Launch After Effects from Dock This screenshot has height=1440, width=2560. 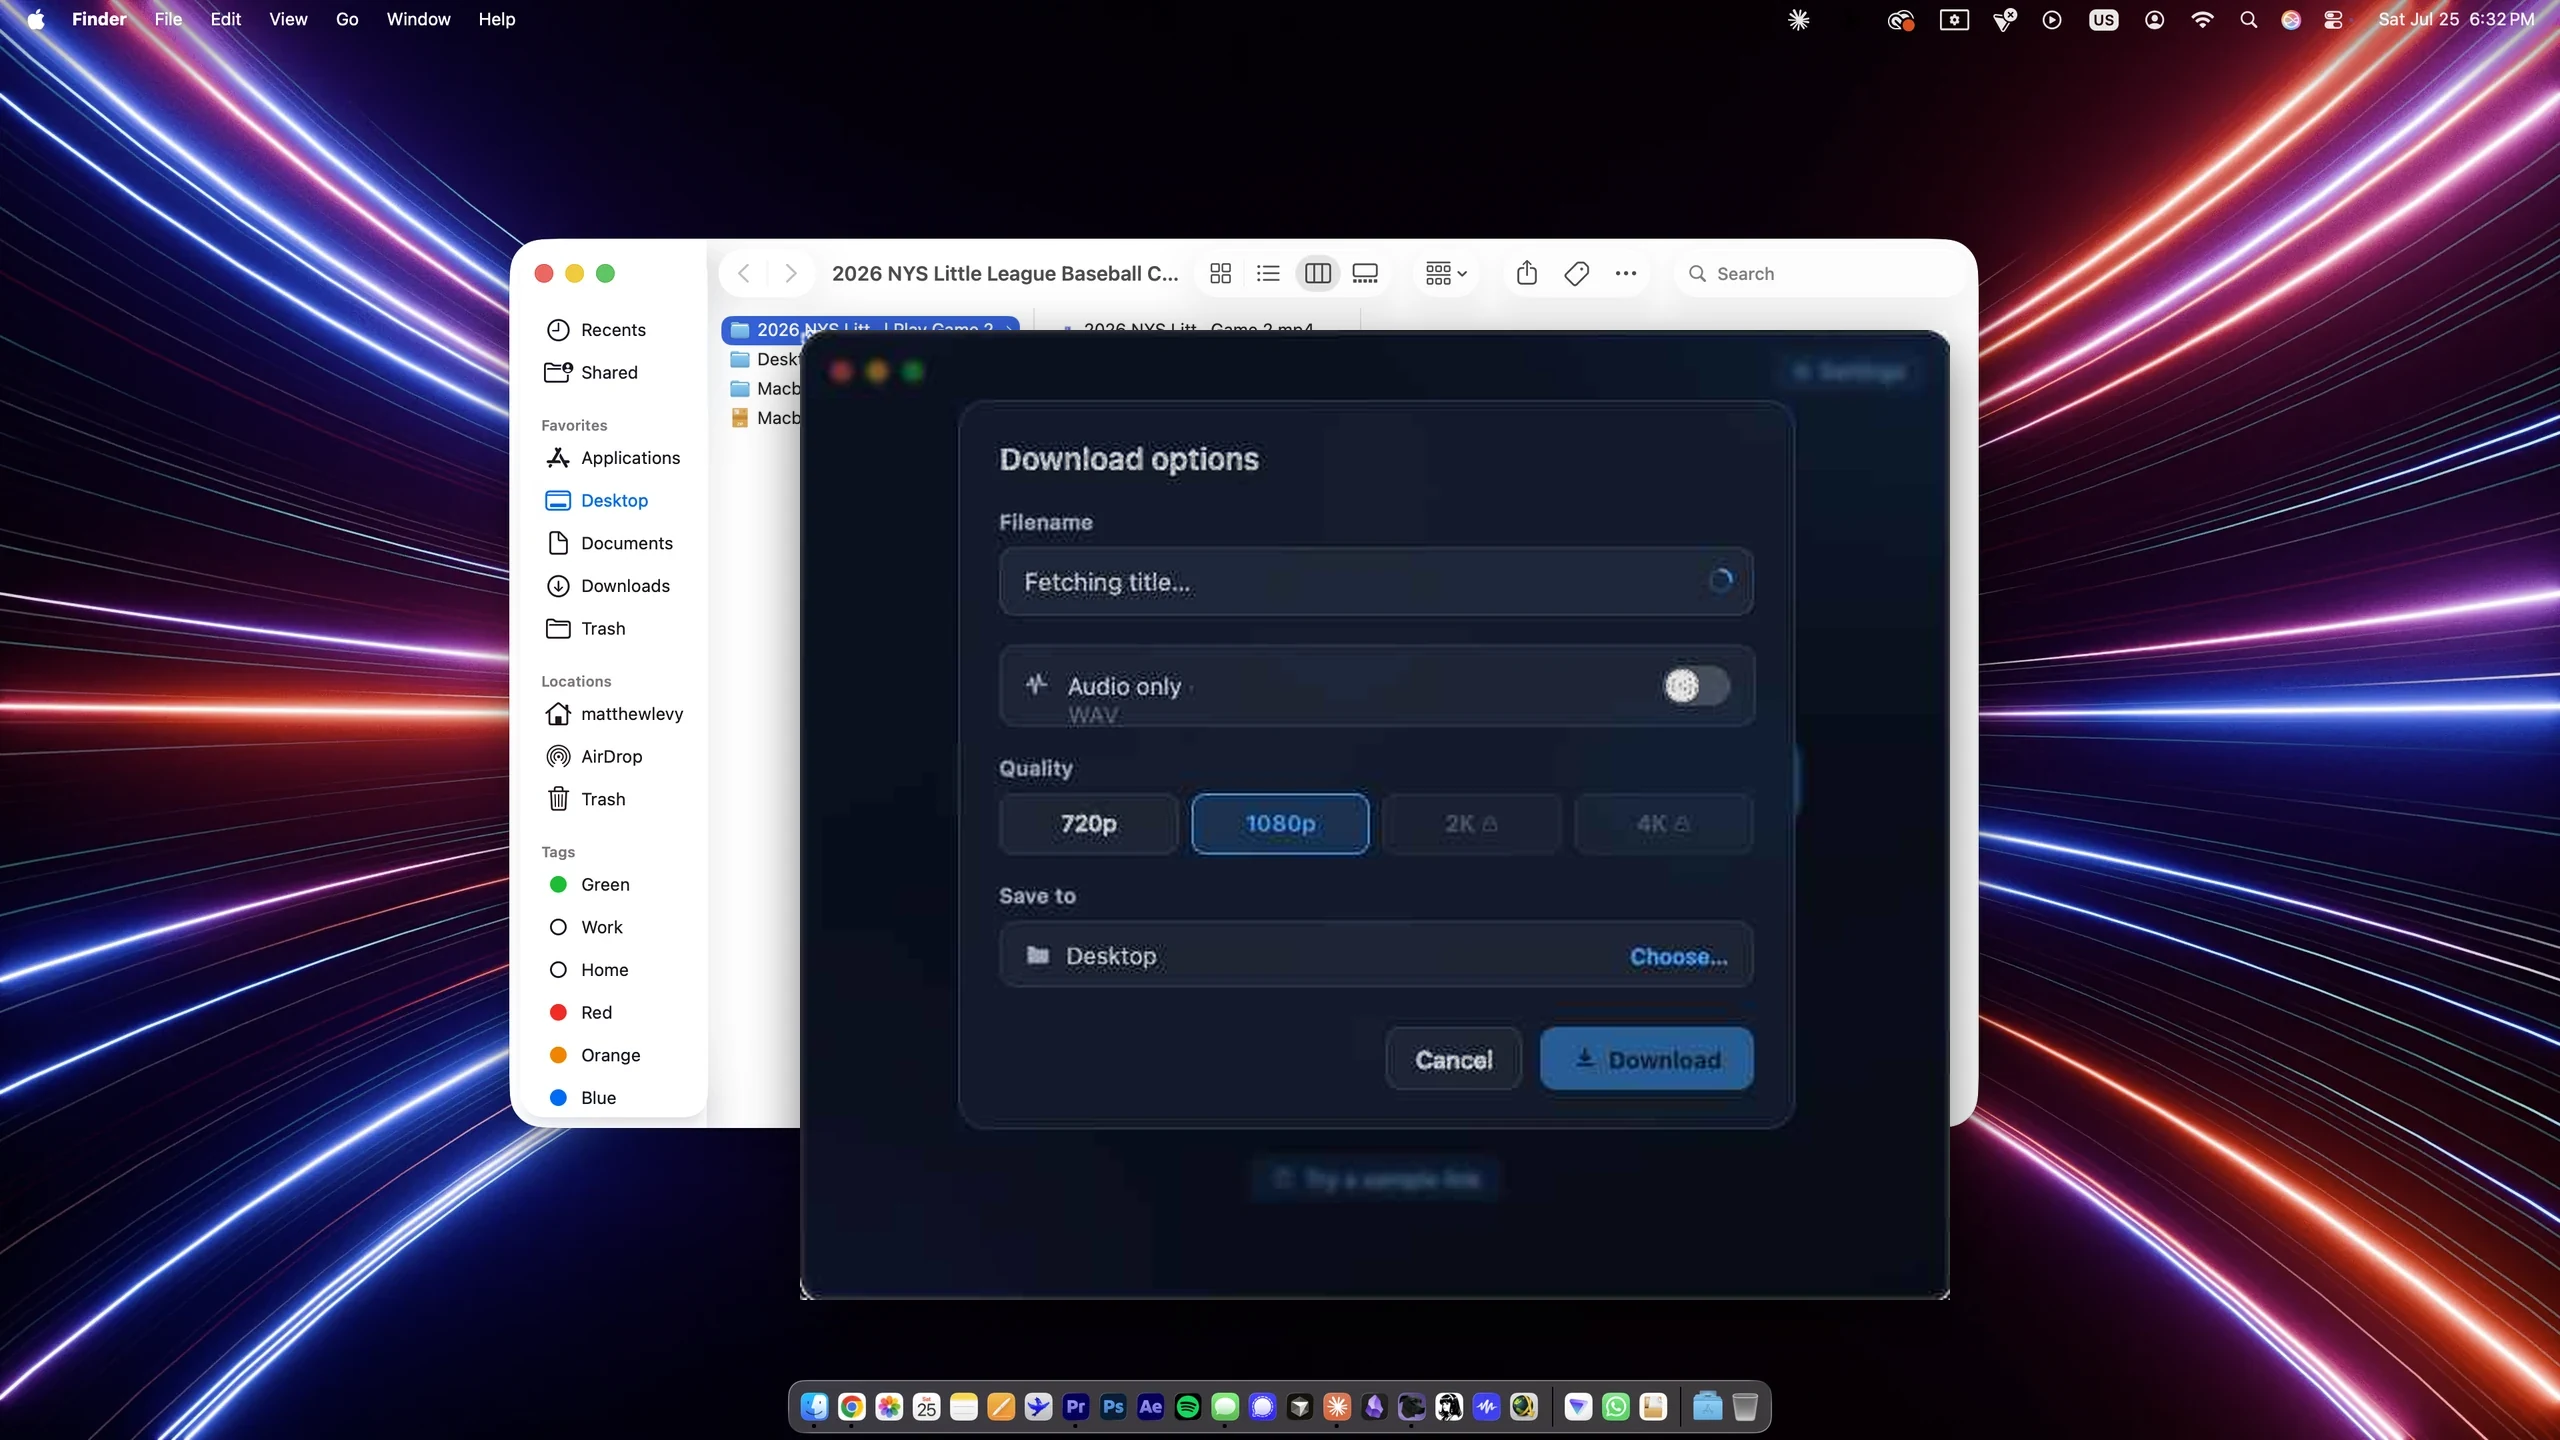(1151, 1407)
